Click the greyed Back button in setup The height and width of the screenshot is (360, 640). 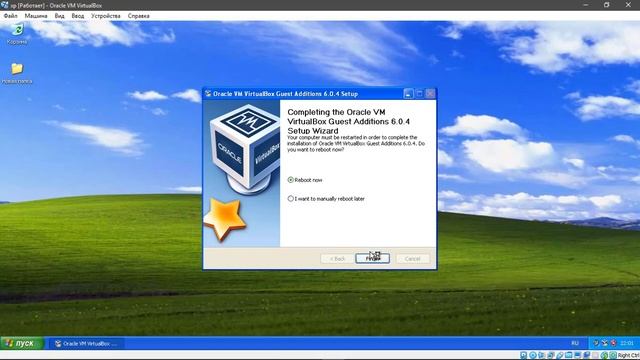tap(337, 258)
